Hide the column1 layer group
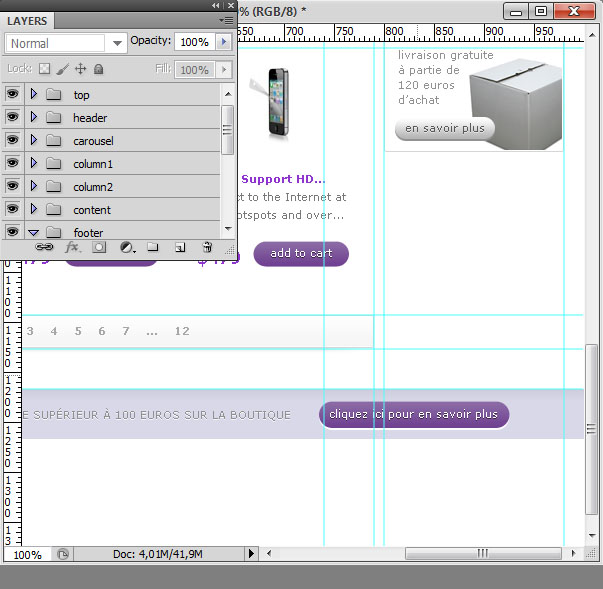The height and width of the screenshot is (589, 603). pos(12,163)
